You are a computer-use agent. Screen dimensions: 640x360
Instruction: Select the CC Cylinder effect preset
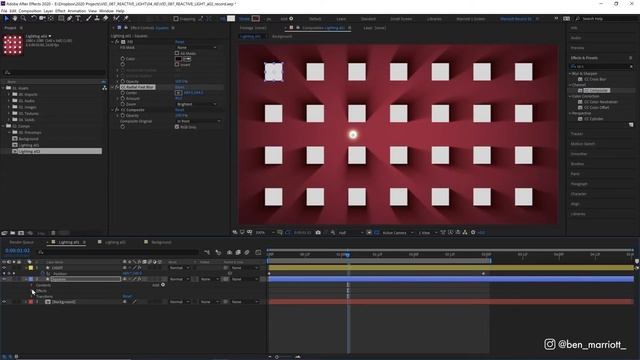[x=593, y=119]
